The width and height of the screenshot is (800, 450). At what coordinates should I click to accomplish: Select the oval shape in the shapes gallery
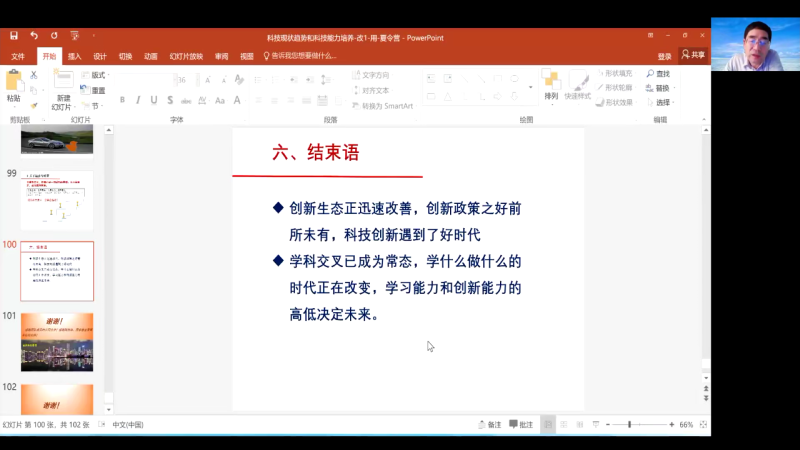point(514,79)
